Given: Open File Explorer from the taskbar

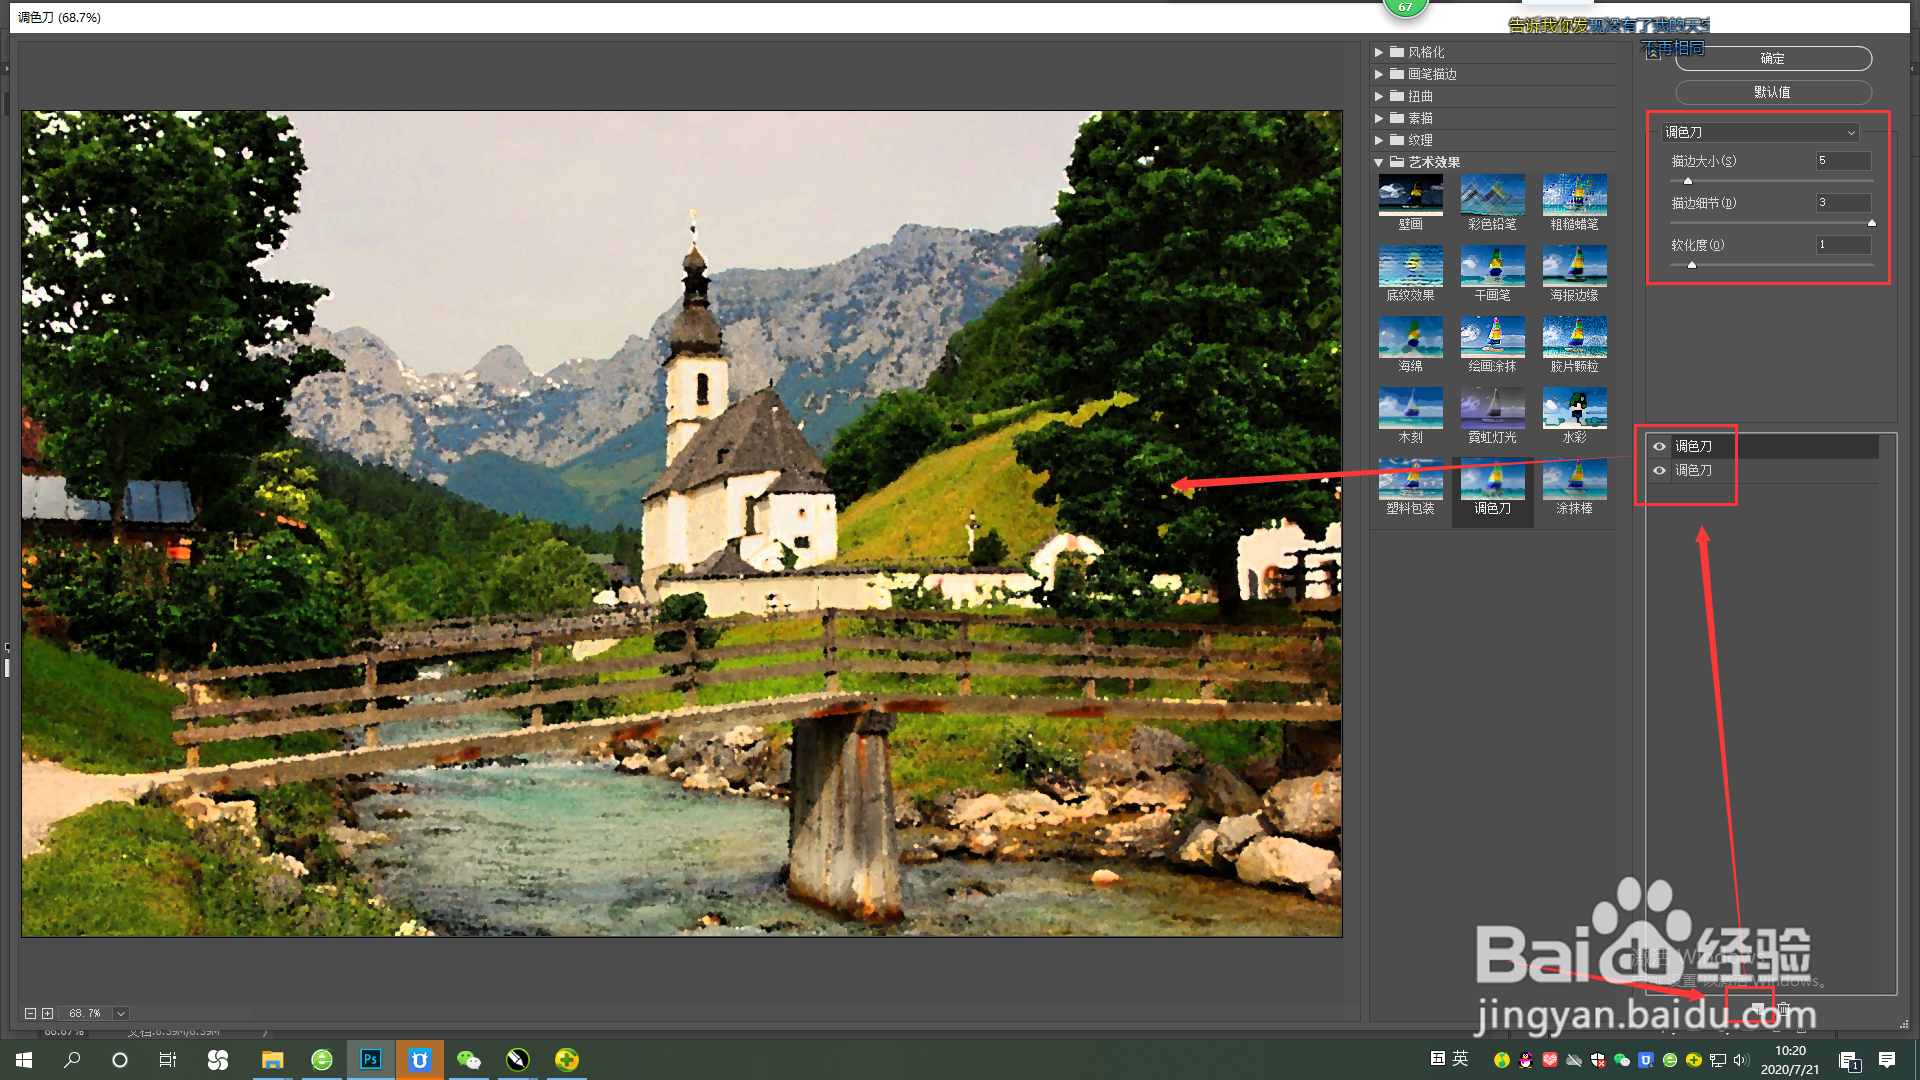Looking at the screenshot, I should pyautogui.click(x=272, y=1060).
